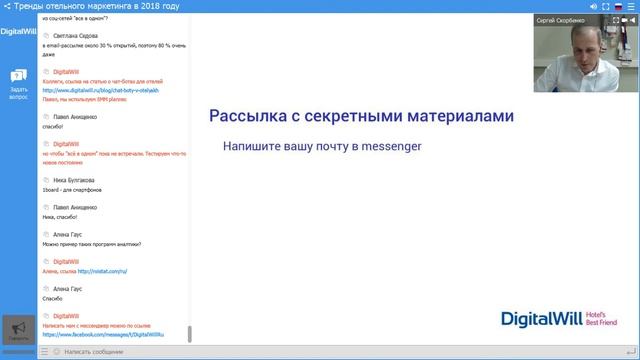Click the message 'Можно пример таких программ аналитики?'
The height and width of the screenshot is (360, 640).
(x=92, y=244)
